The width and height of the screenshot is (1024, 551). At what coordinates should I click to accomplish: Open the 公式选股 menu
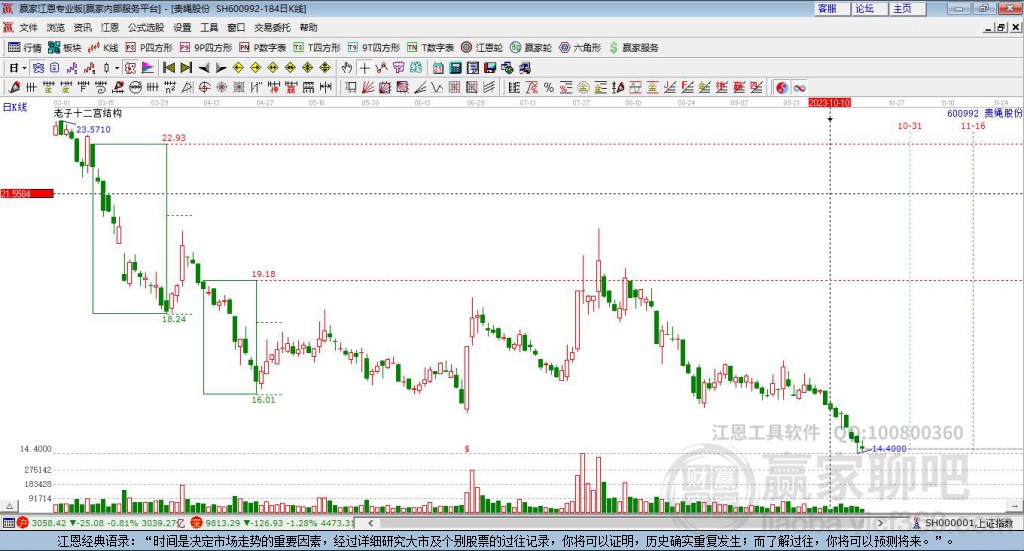click(146, 27)
